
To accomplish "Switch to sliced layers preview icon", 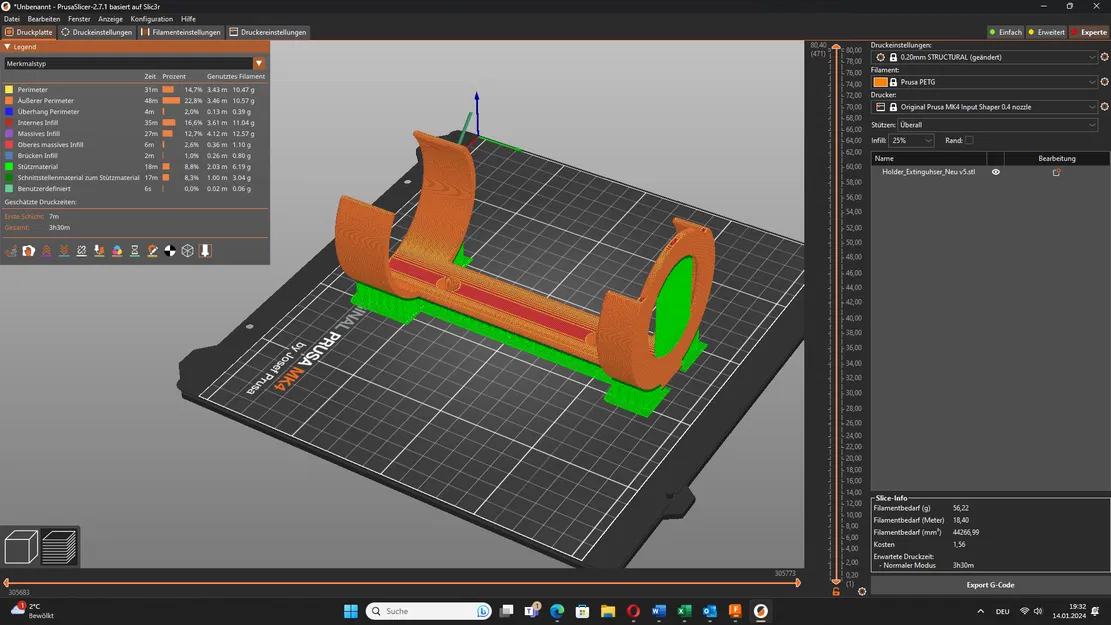I will (x=59, y=547).
